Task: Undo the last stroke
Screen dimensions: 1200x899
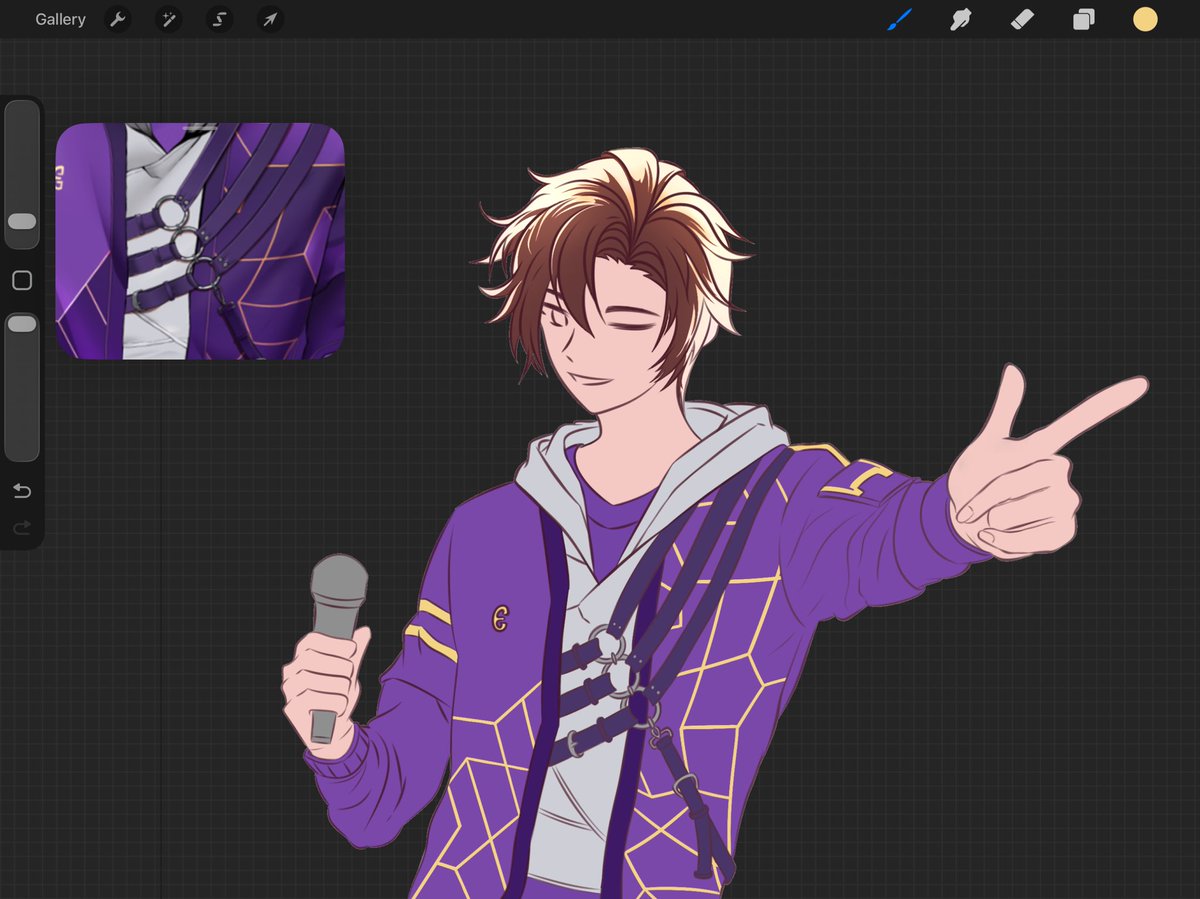Action: (x=22, y=491)
